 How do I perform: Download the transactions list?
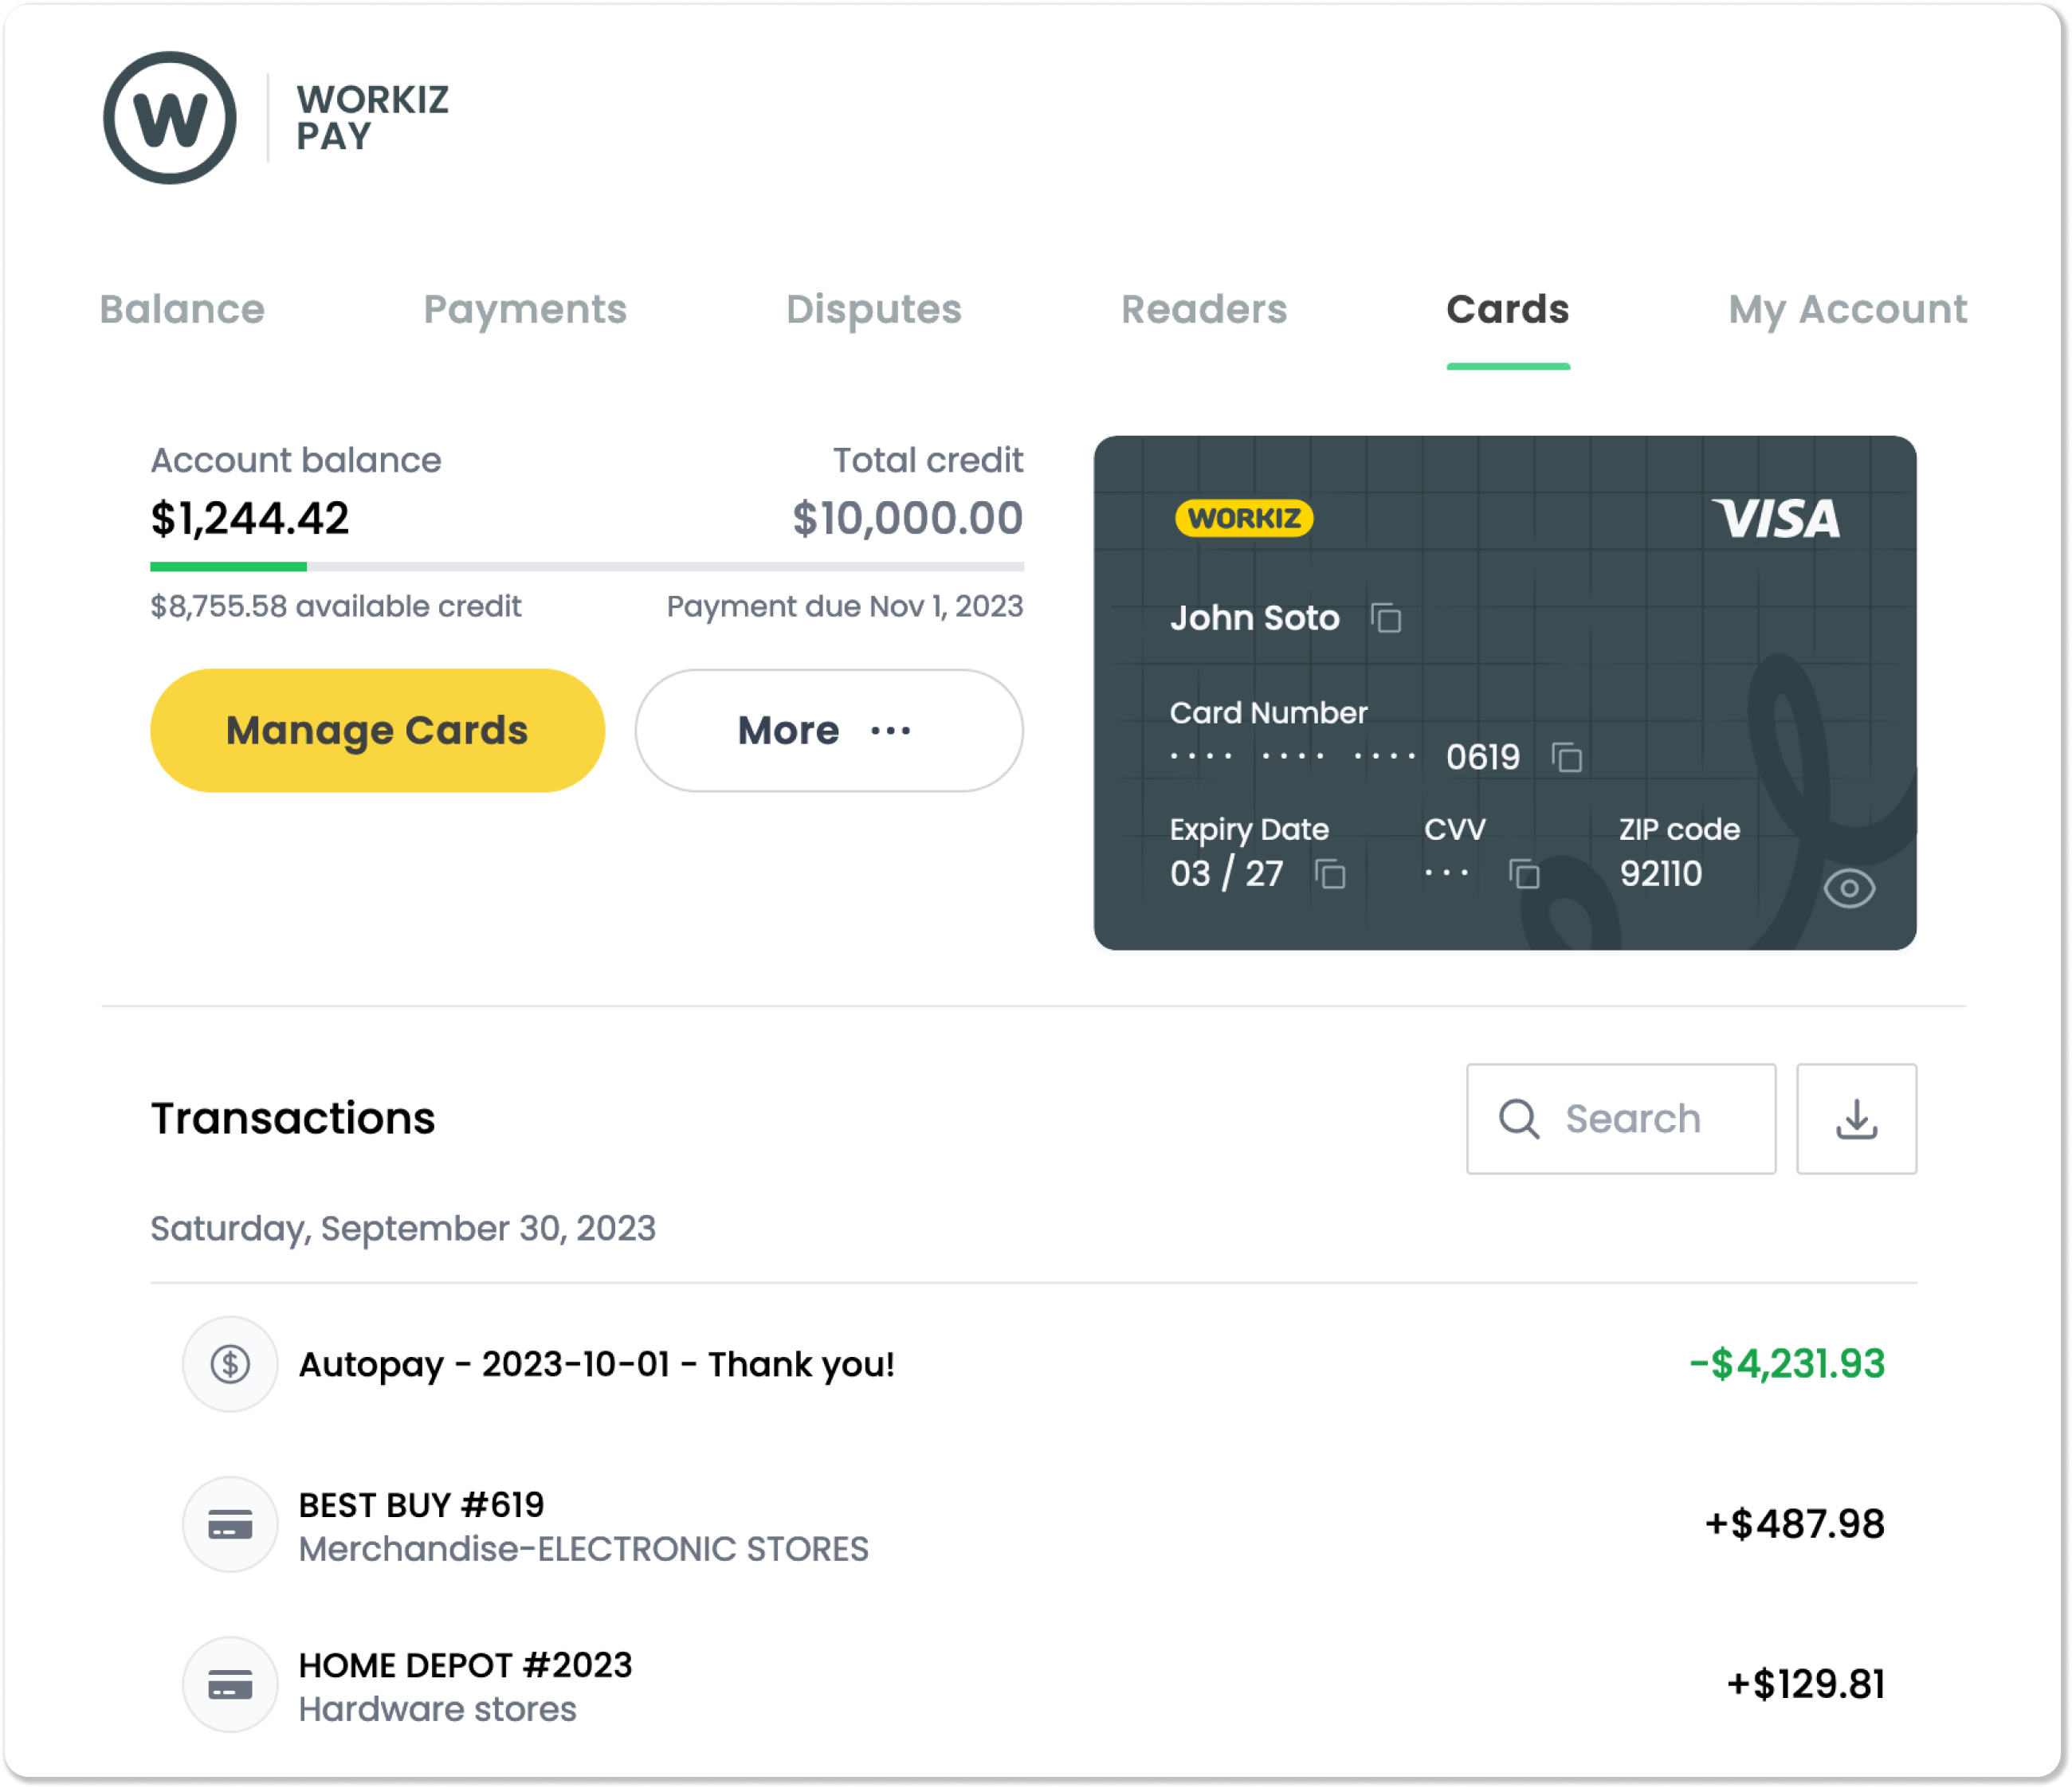[1856, 1119]
